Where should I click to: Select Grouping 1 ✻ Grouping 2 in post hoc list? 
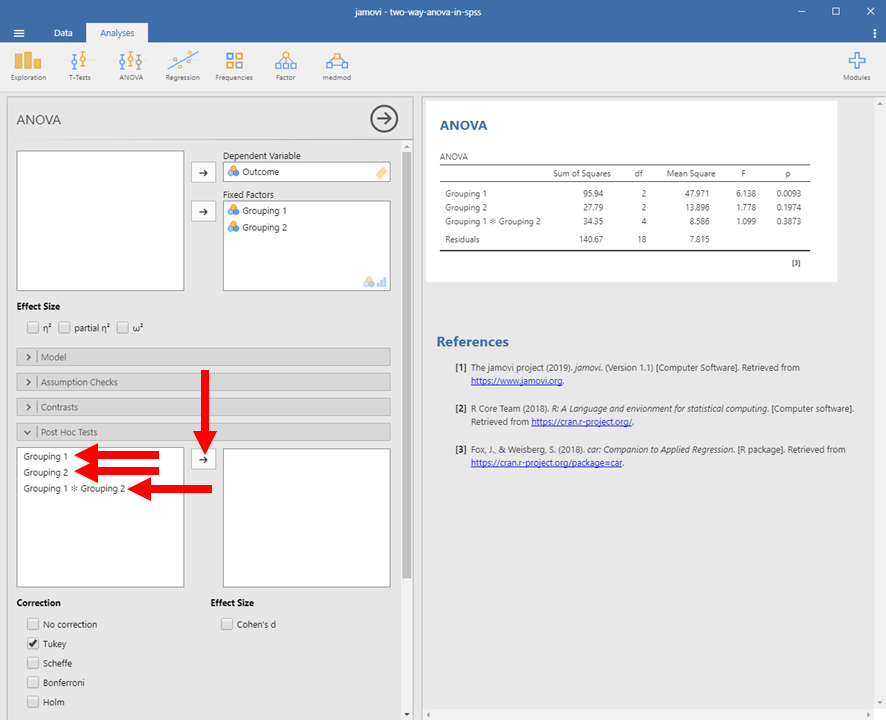coord(74,489)
